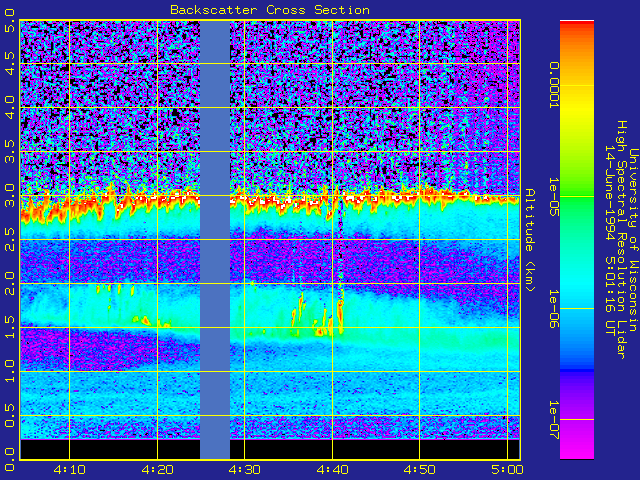640x480 pixels.
Task: Click the 5.0 altitude axis label
Action: 9,20
